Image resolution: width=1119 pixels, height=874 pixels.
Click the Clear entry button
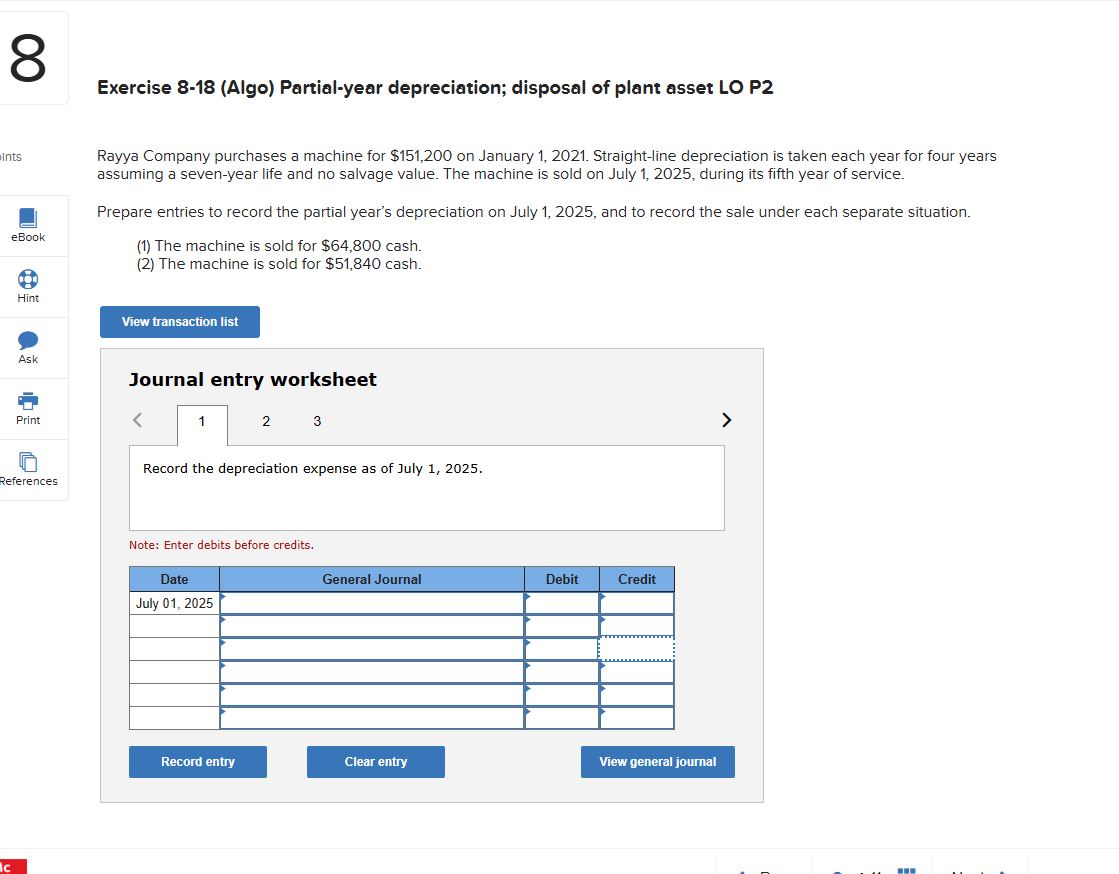pyautogui.click(x=375, y=762)
